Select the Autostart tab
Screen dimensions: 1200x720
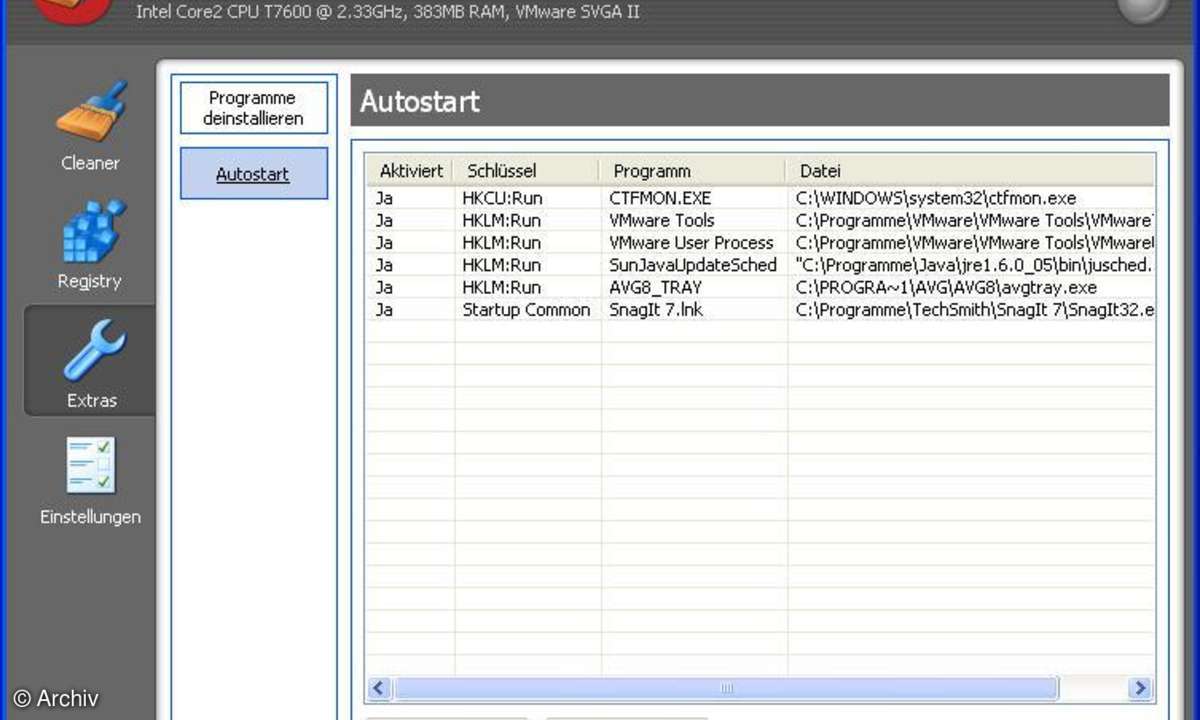pyautogui.click(x=253, y=174)
